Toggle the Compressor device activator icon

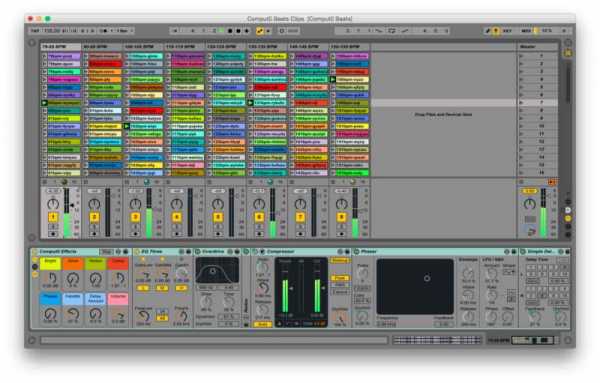coord(254,252)
